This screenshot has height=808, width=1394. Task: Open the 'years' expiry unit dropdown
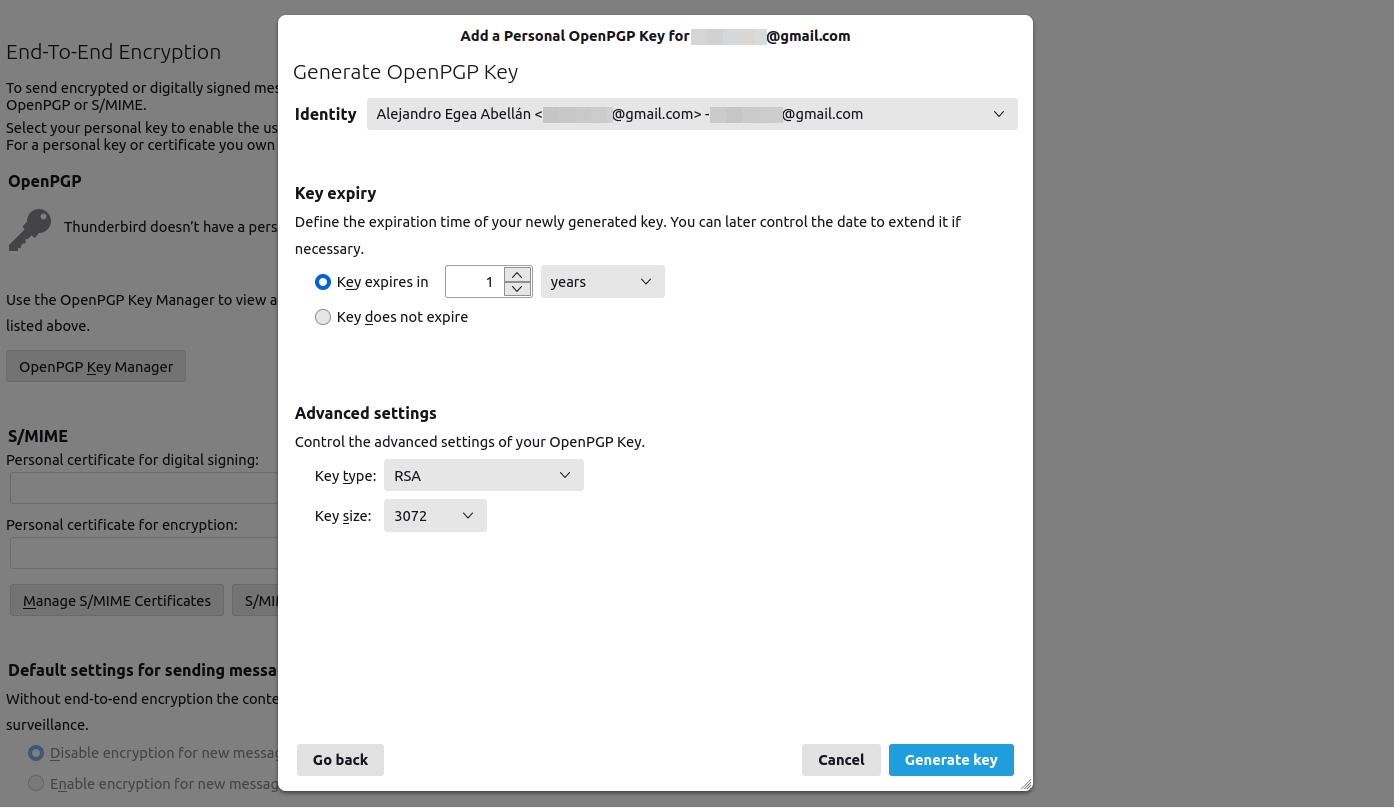[602, 282]
